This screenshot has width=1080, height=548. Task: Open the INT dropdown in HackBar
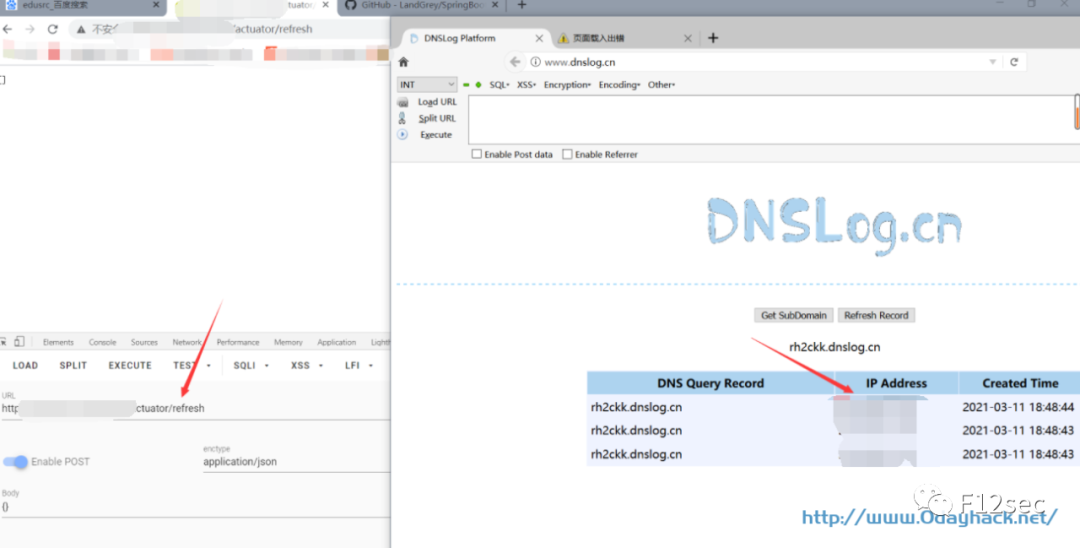coord(427,85)
